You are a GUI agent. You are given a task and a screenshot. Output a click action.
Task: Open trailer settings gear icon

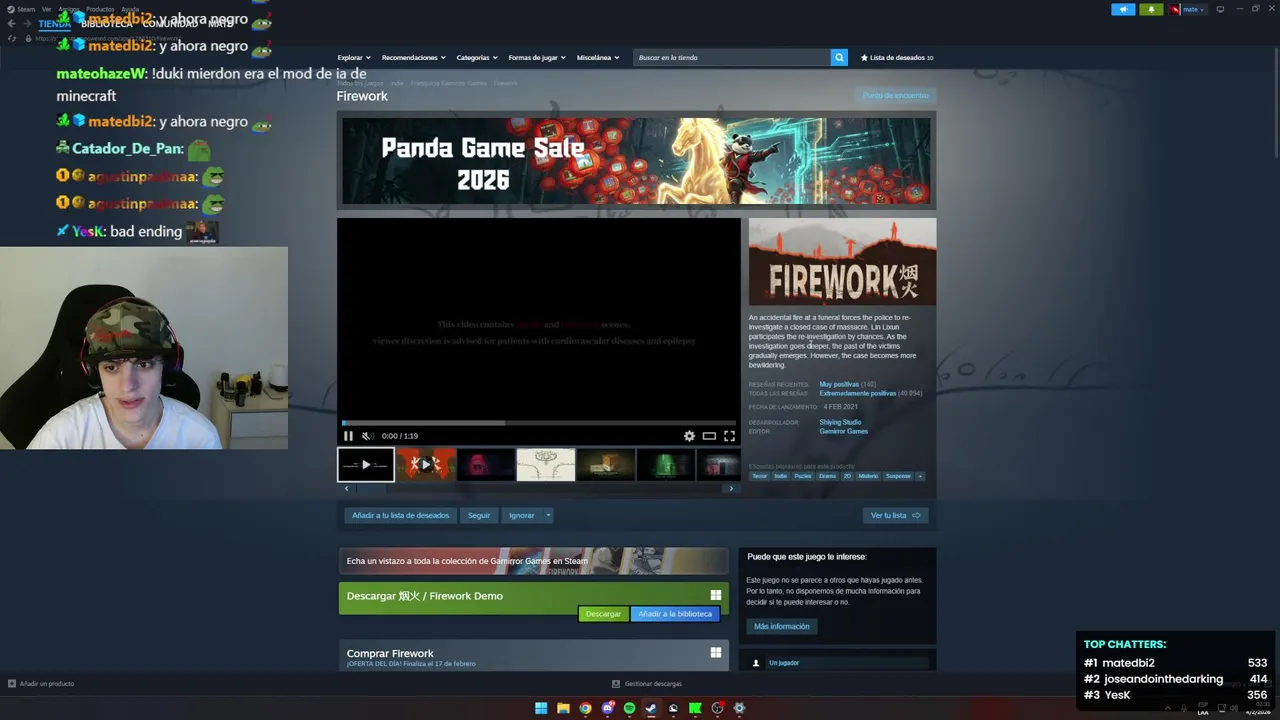(689, 436)
